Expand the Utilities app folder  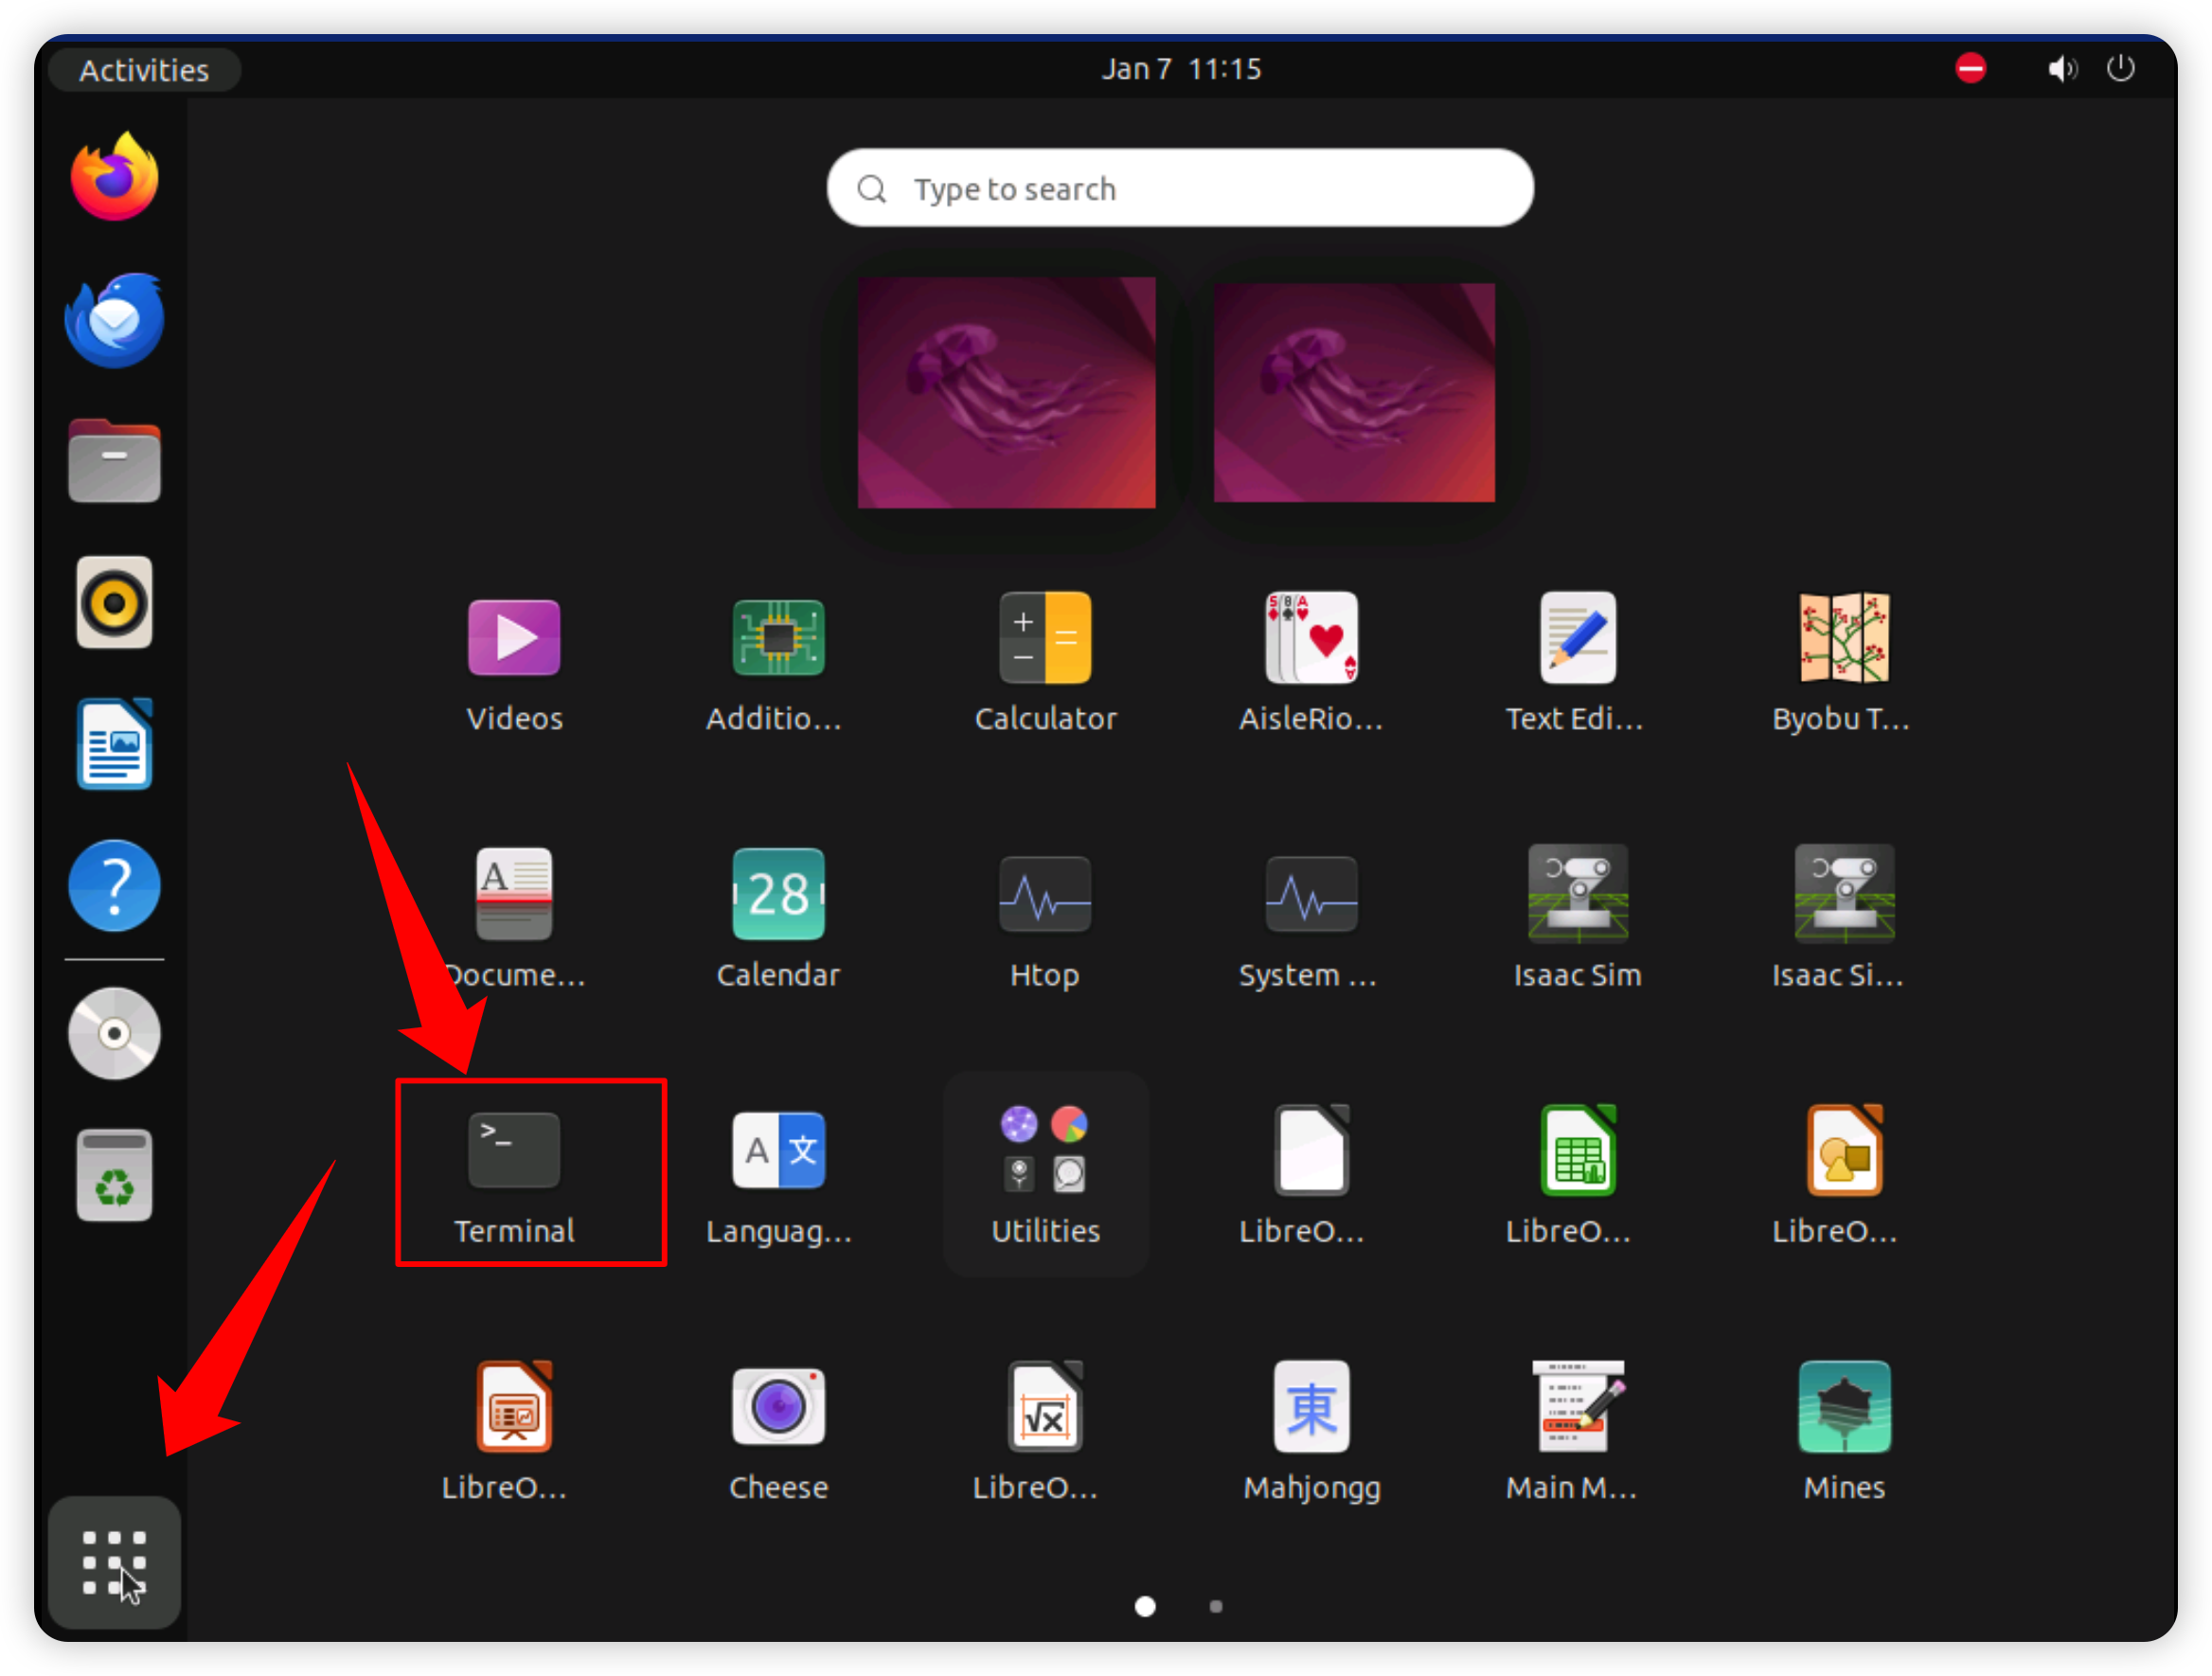1045,1151
